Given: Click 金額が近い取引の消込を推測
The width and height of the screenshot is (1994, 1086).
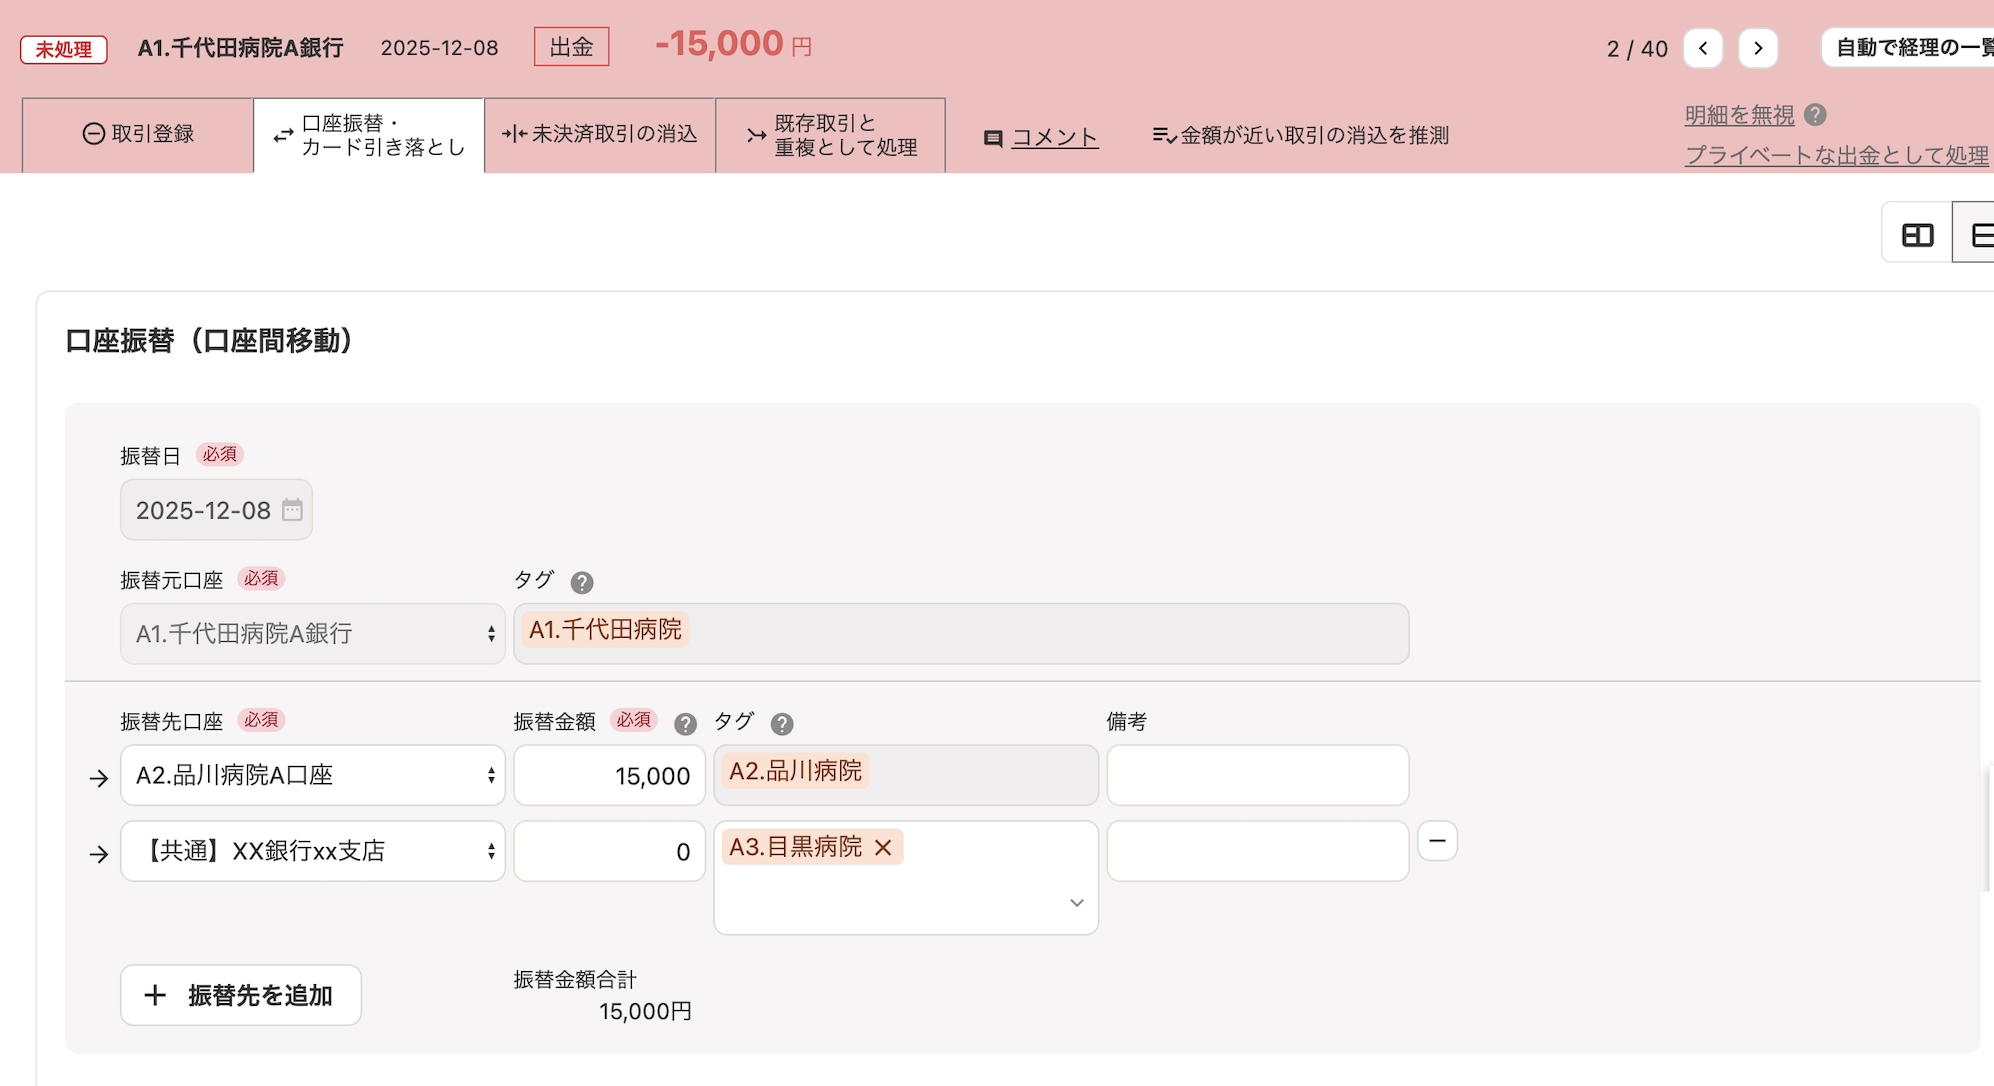Looking at the screenshot, I should [1300, 135].
